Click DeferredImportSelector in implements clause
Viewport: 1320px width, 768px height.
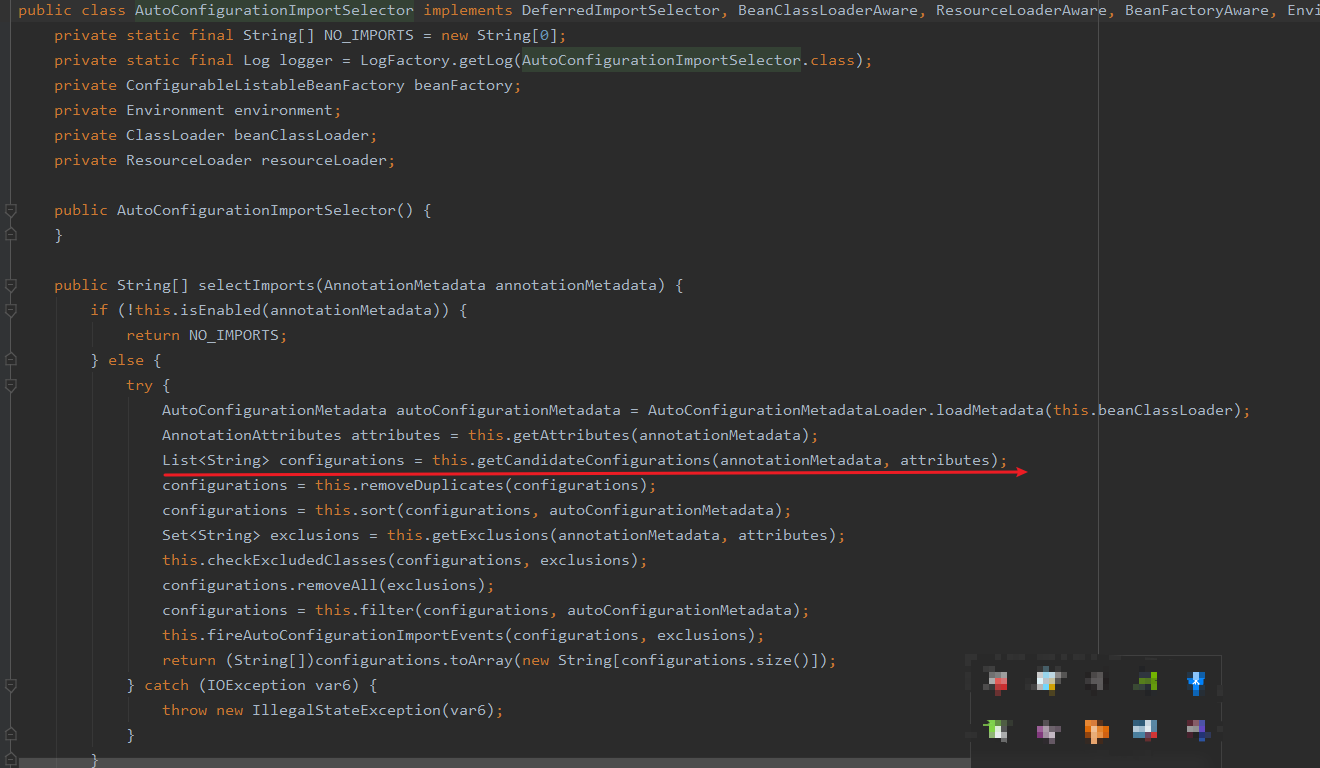point(621,10)
